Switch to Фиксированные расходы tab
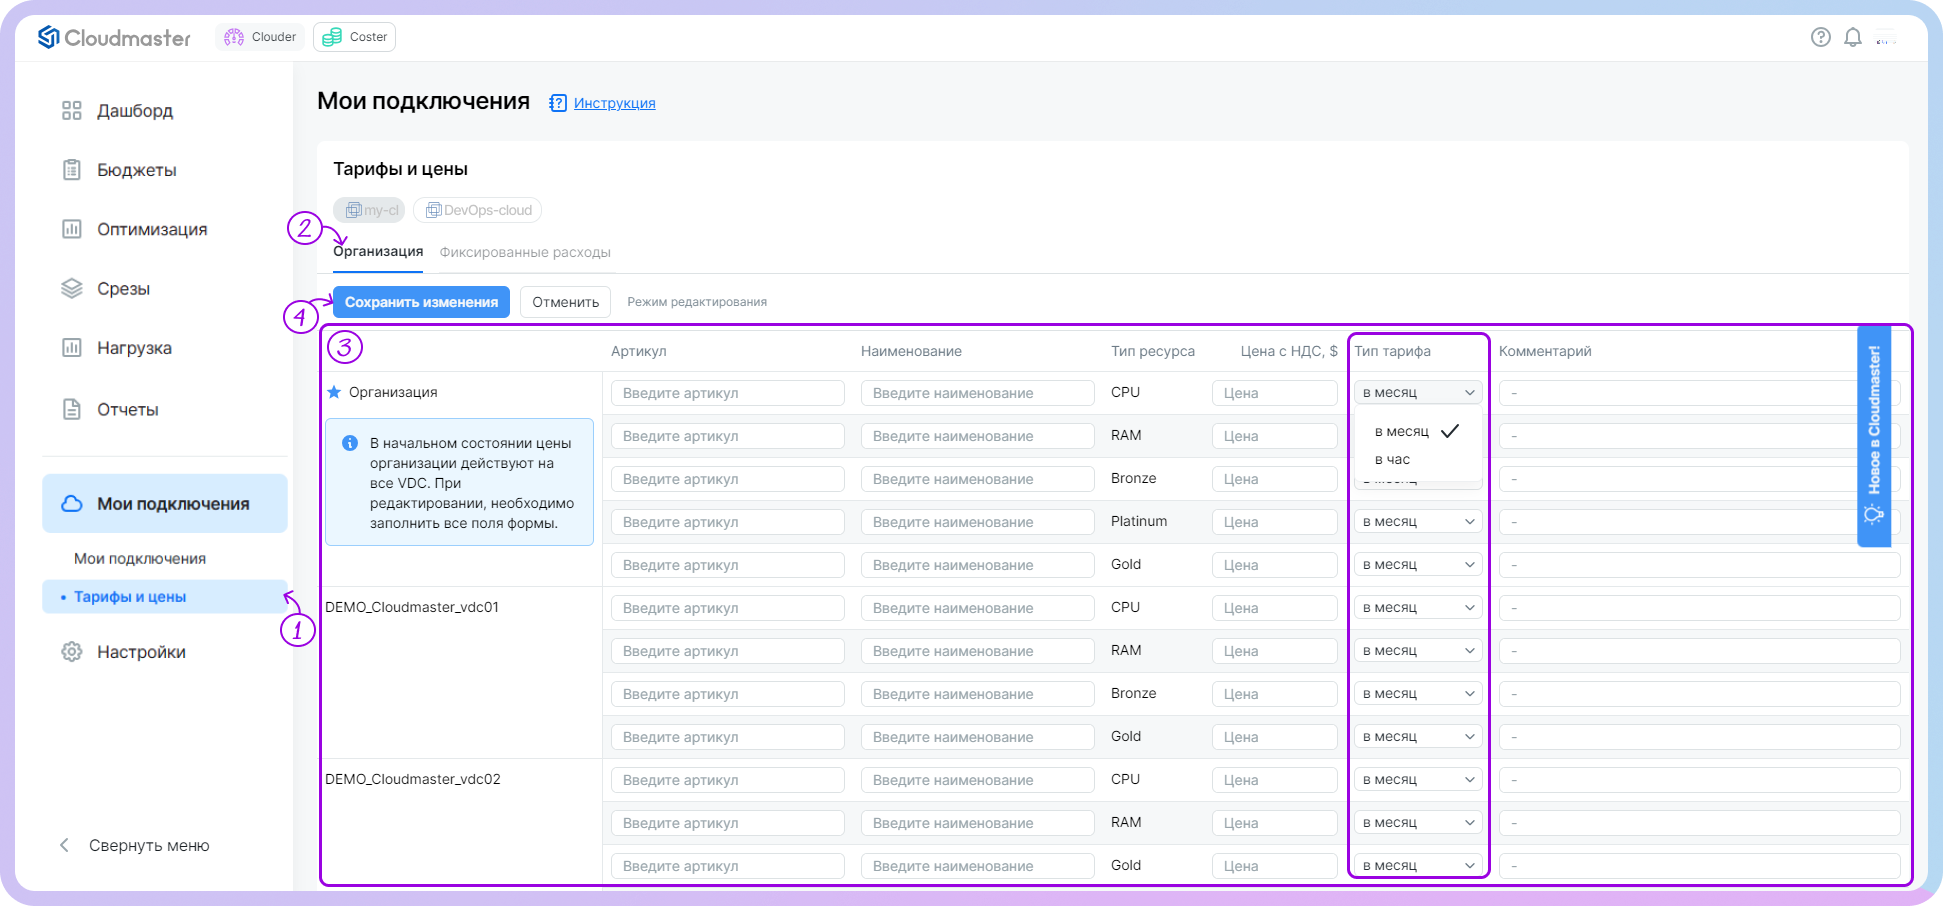Screen dimensions: 1943x906 [525, 253]
